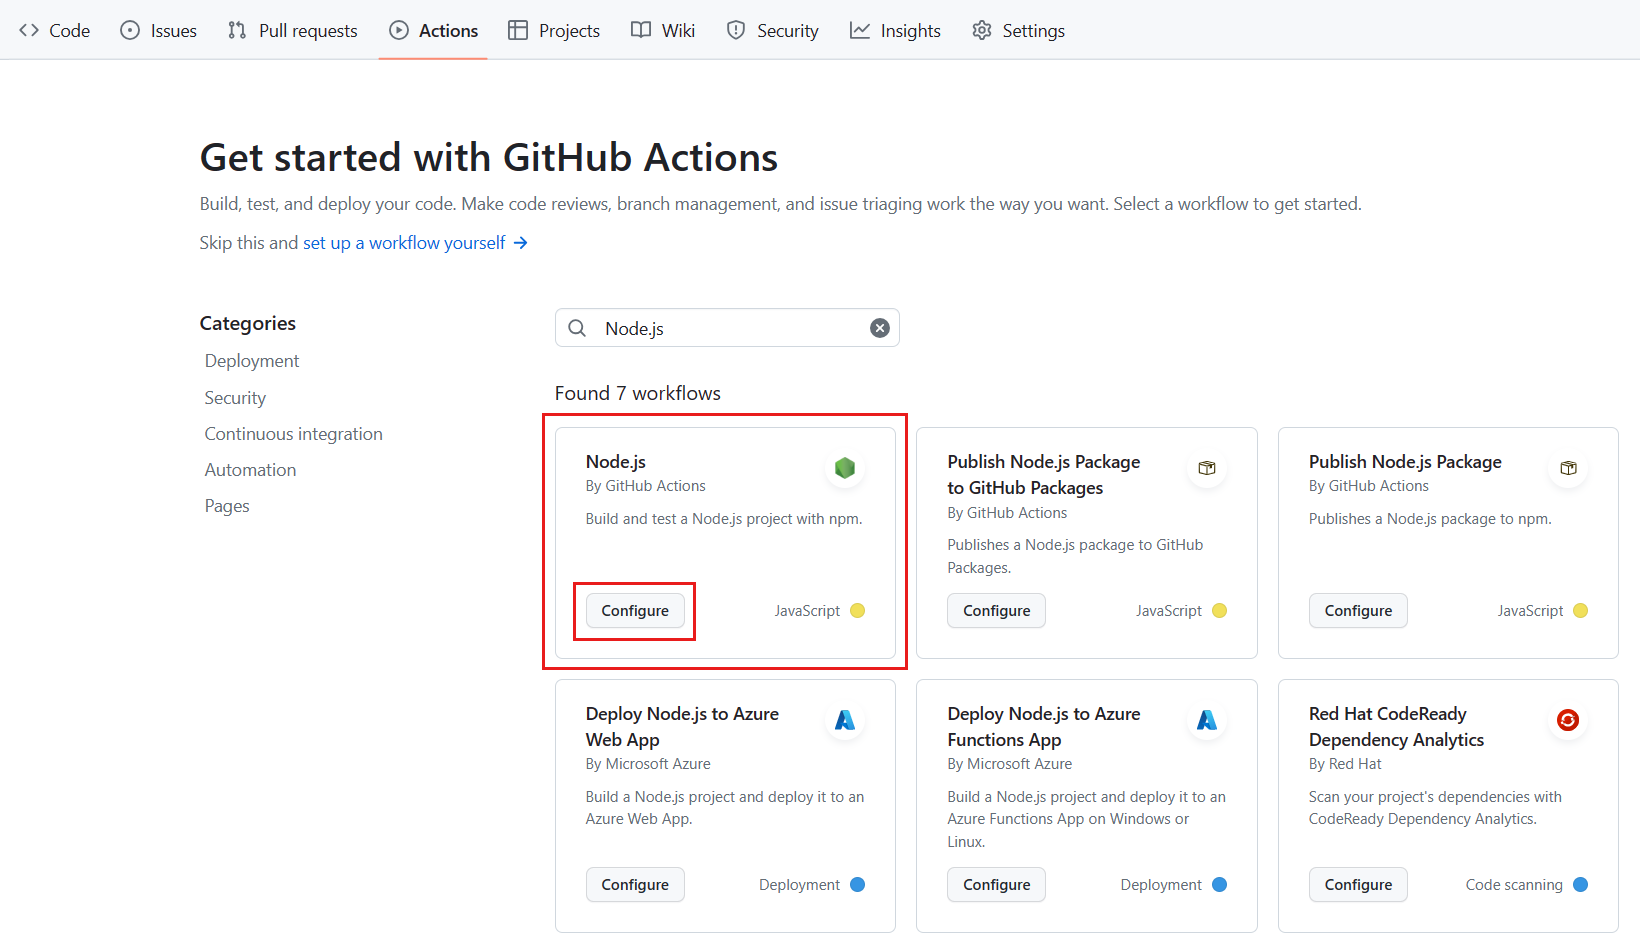Viewport: 1640px width, 945px height.
Task: Click the search magnifier icon in the workflow search box
Action: (x=577, y=327)
